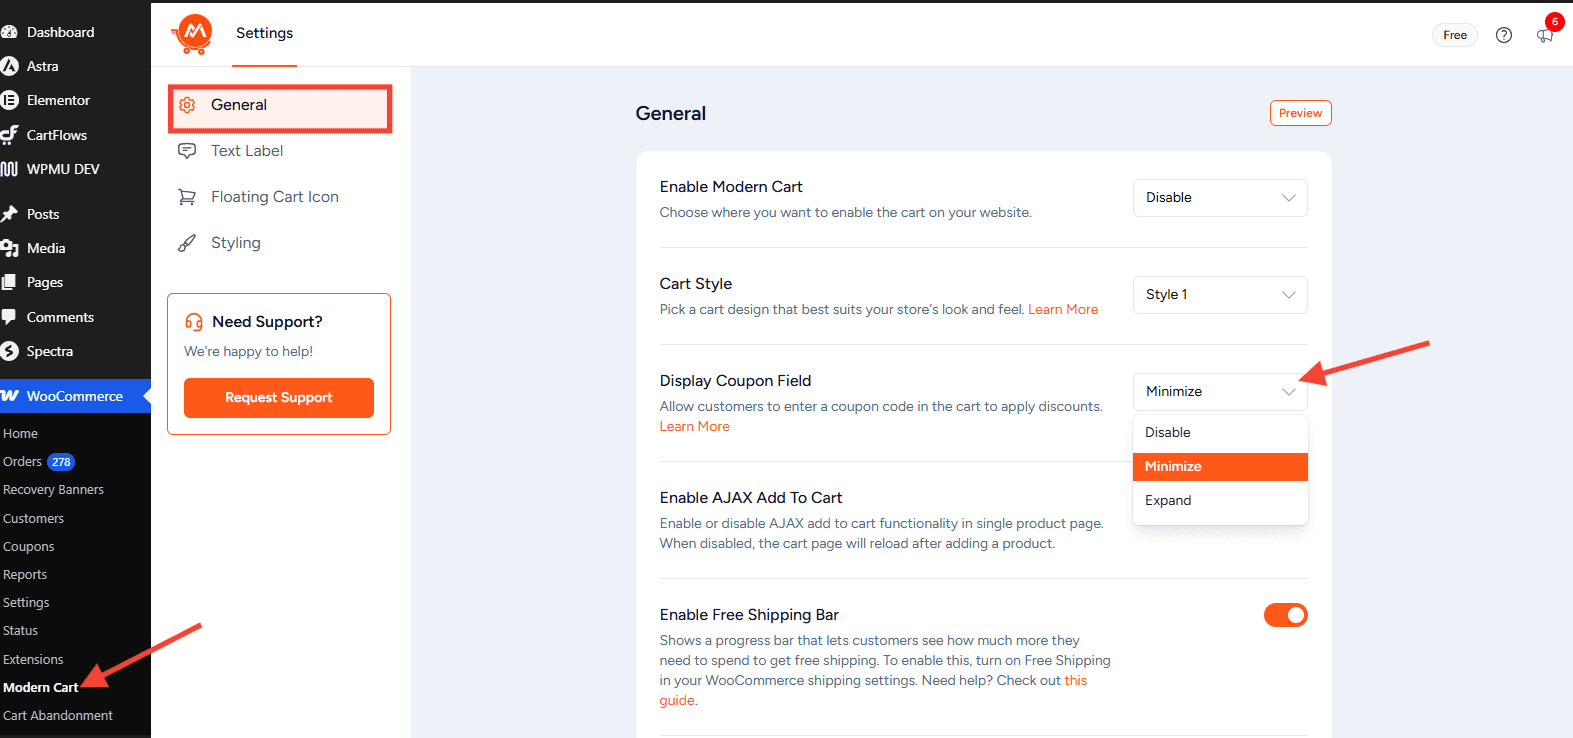The height and width of the screenshot is (738, 1573).
Task: Switch to the Settings tab
Action: pos(264,34)
